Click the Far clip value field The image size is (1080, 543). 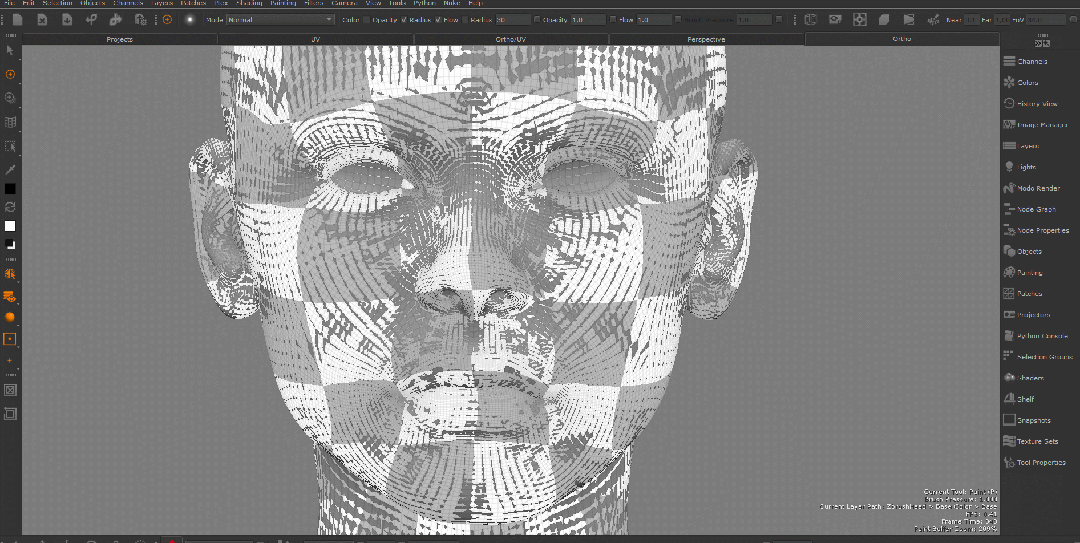point(1002,20)
